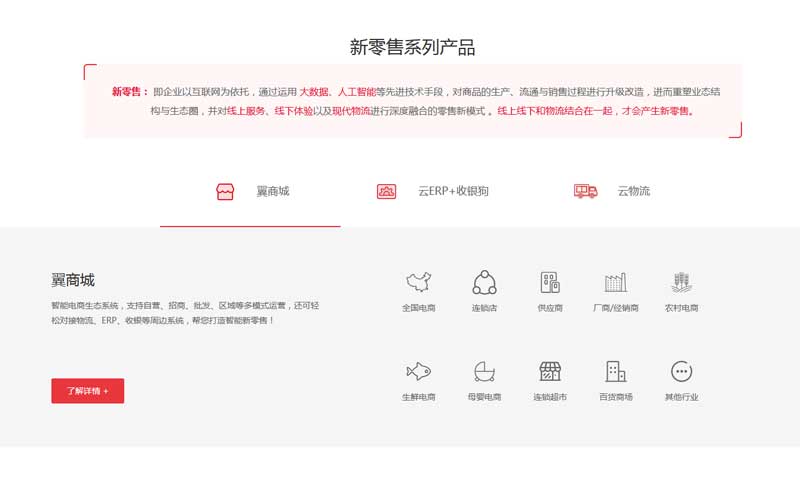Click the 翼商城 heading in the gray panel

[x=73, y=280]
